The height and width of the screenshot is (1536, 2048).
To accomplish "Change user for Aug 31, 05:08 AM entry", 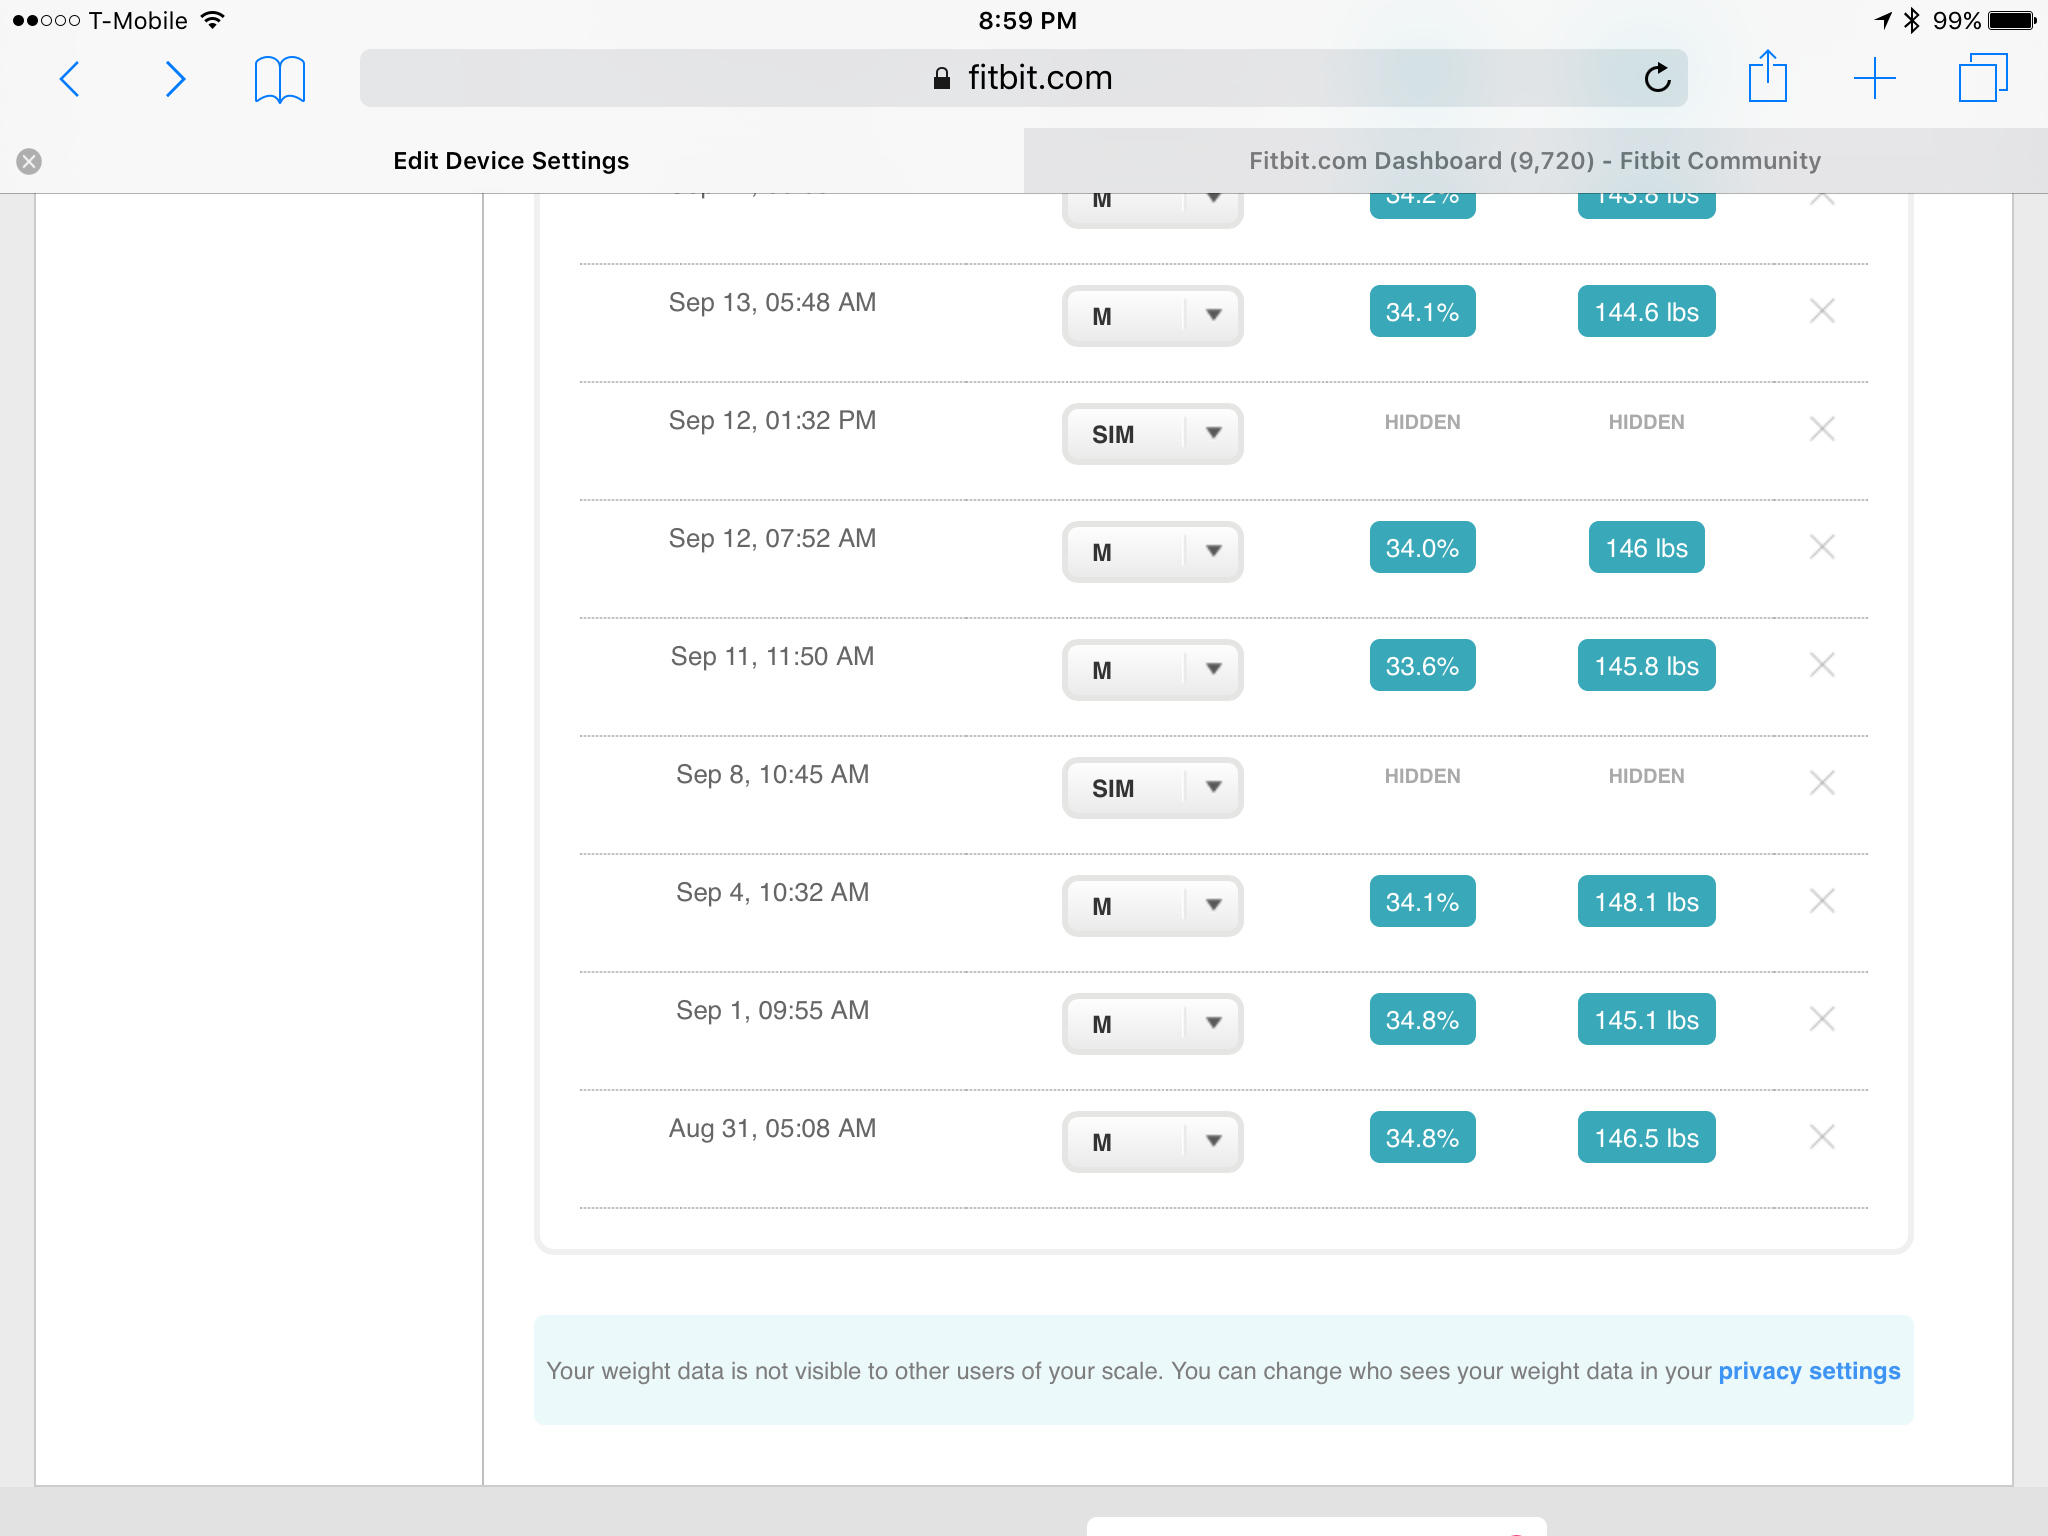I will (1152, 1142).
